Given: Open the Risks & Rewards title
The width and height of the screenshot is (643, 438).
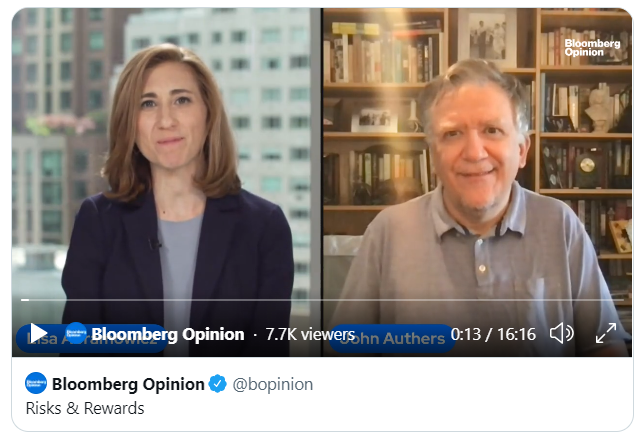Looking at the screenshot, I should (x=85, y=408).
